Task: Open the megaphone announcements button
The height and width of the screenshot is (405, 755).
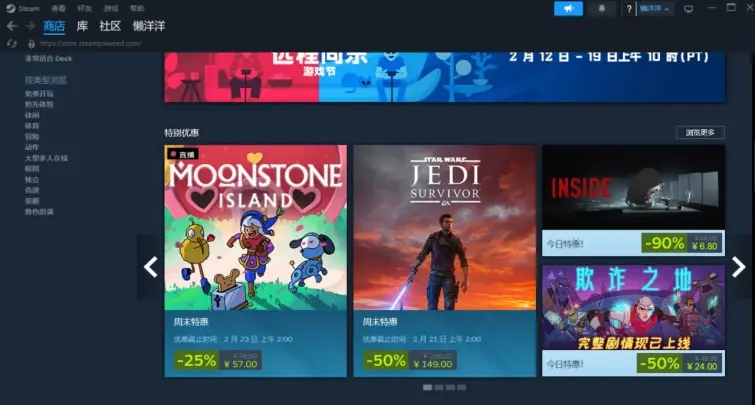Action: tap(568, 9)
